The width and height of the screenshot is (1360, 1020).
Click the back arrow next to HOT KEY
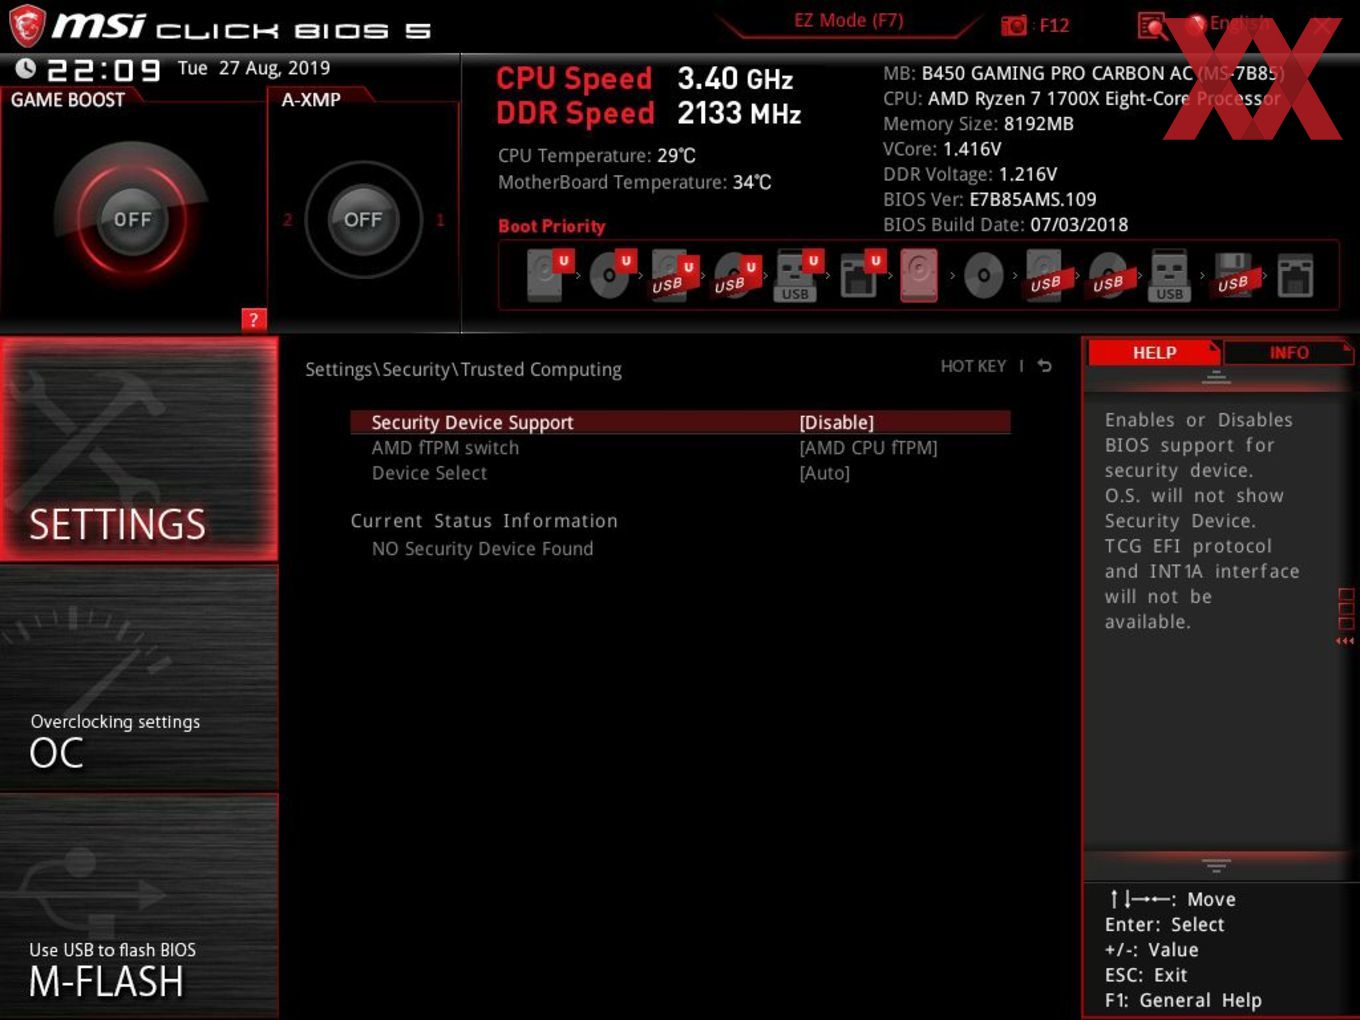[1045, 366]
